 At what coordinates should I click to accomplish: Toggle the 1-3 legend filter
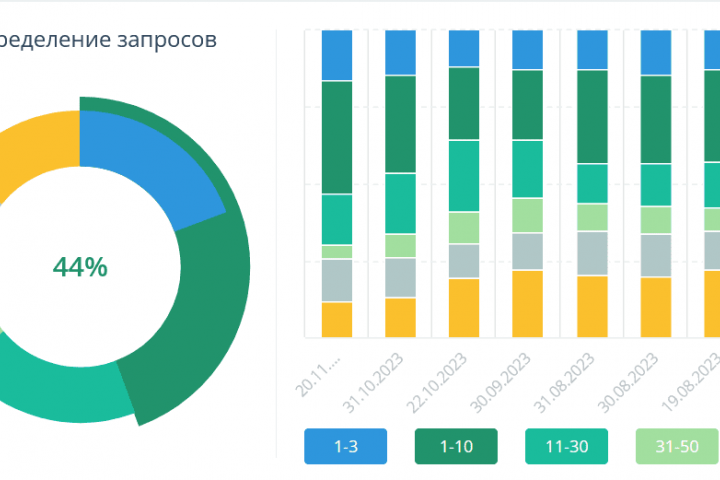345,446
